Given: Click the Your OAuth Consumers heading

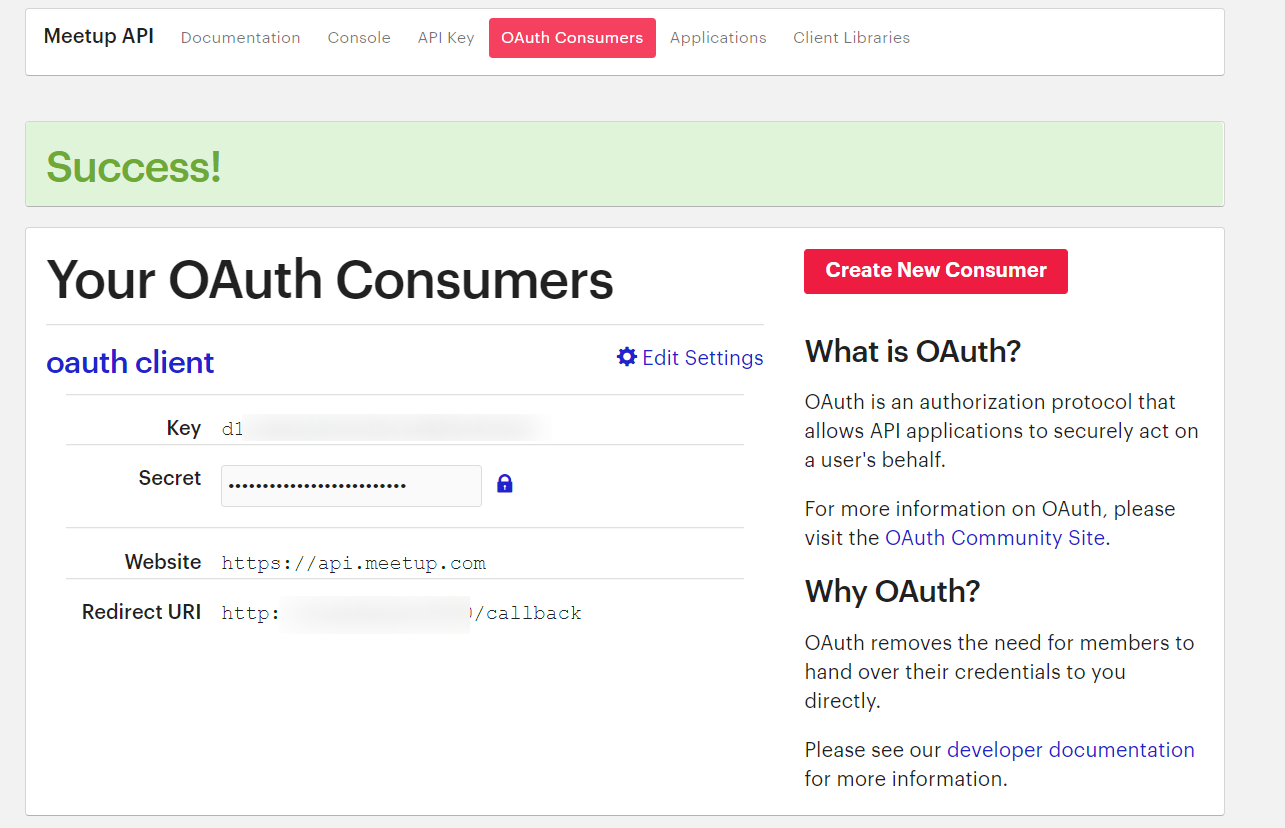Looking at the screenshot, I should (330, 279).
